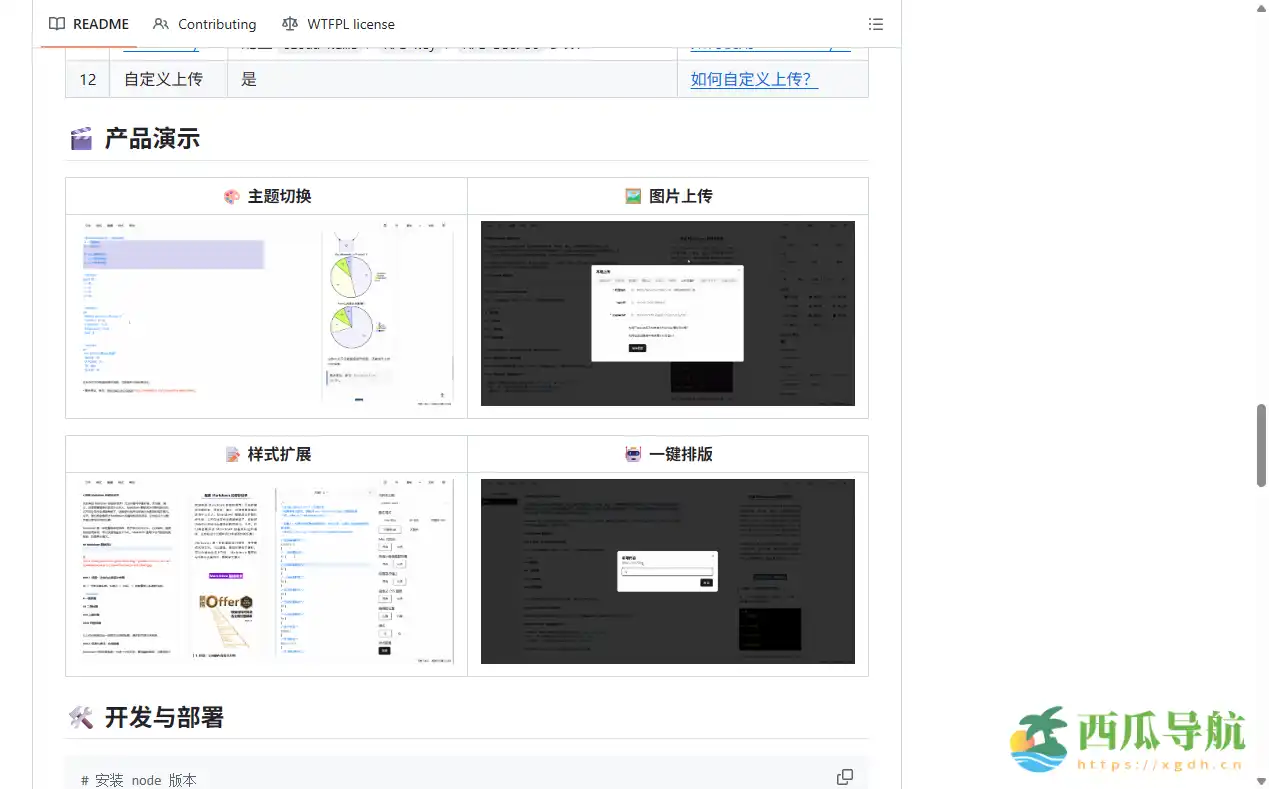Open the 主题切换 demo screenshot
The height and width of the screenshot is (789, 1269).
[x=265, y=313]
